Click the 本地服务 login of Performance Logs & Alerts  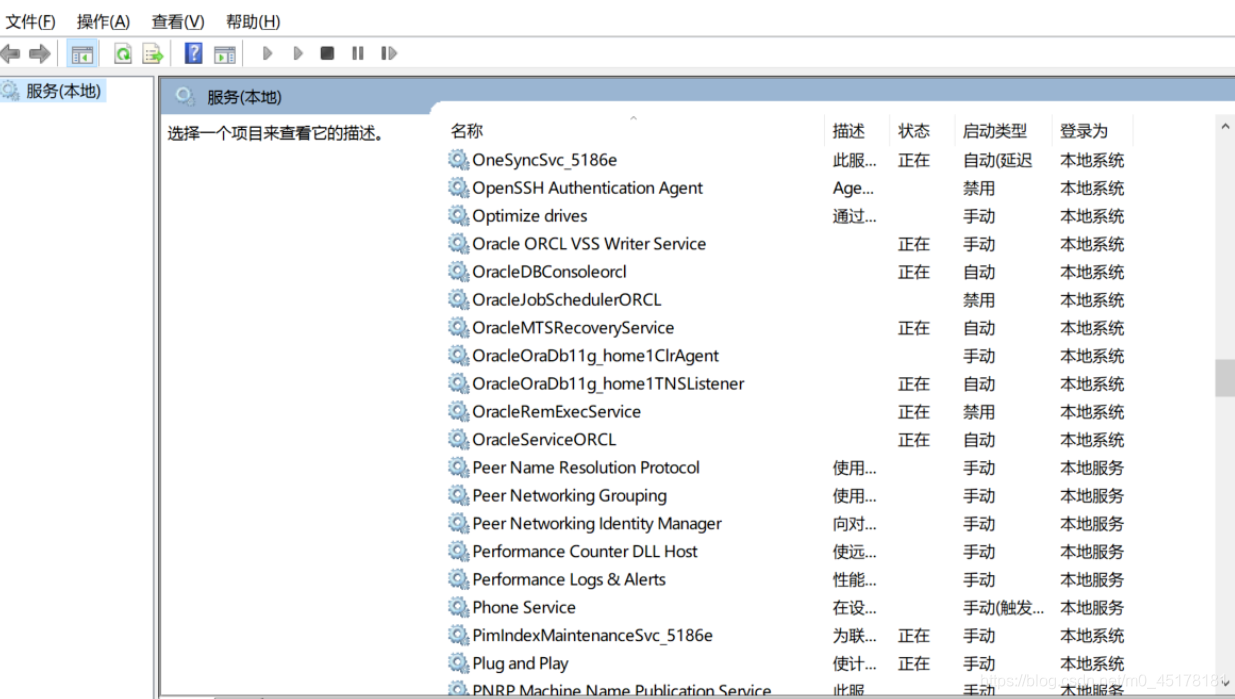click(1092, 580)
